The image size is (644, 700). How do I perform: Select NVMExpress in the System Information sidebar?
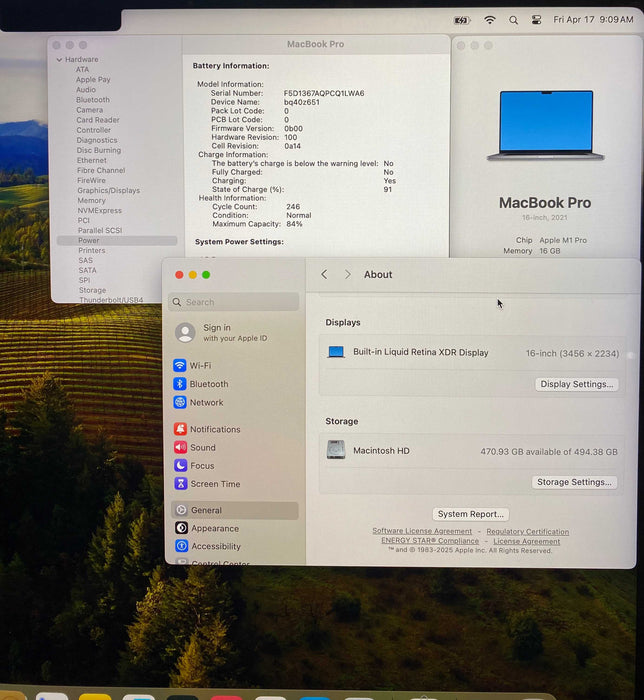coord(100,210)
